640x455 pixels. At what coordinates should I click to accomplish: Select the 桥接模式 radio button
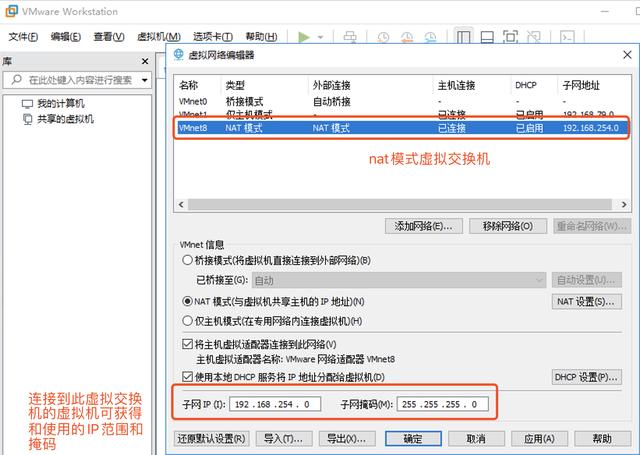(x=187, y=260)
